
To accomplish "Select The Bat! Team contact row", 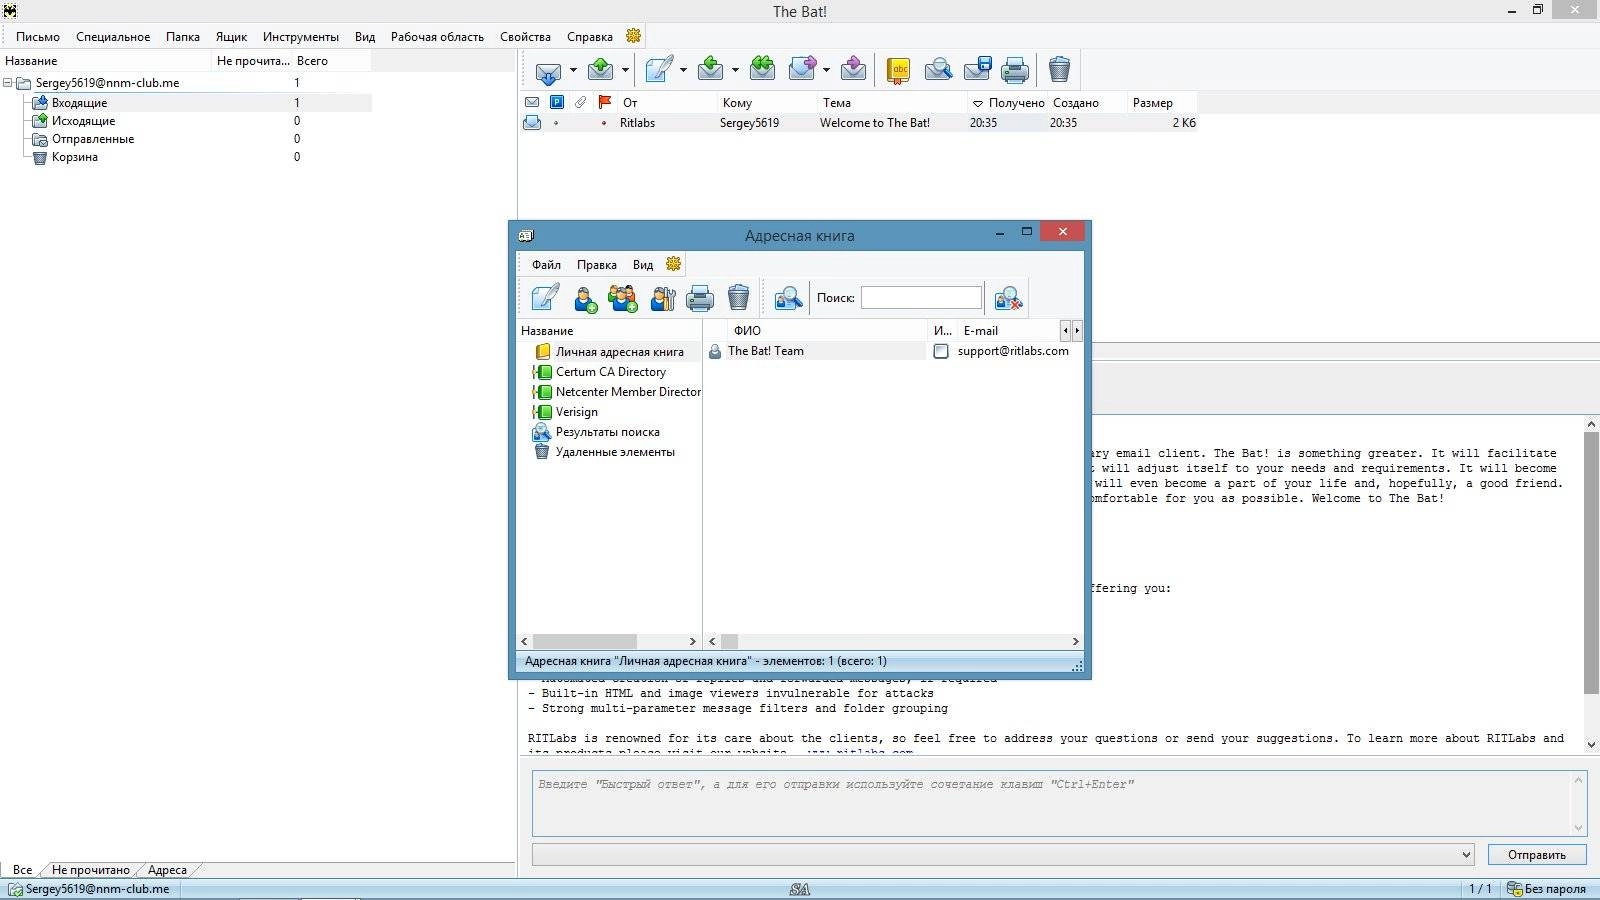I will coord(816,351).
